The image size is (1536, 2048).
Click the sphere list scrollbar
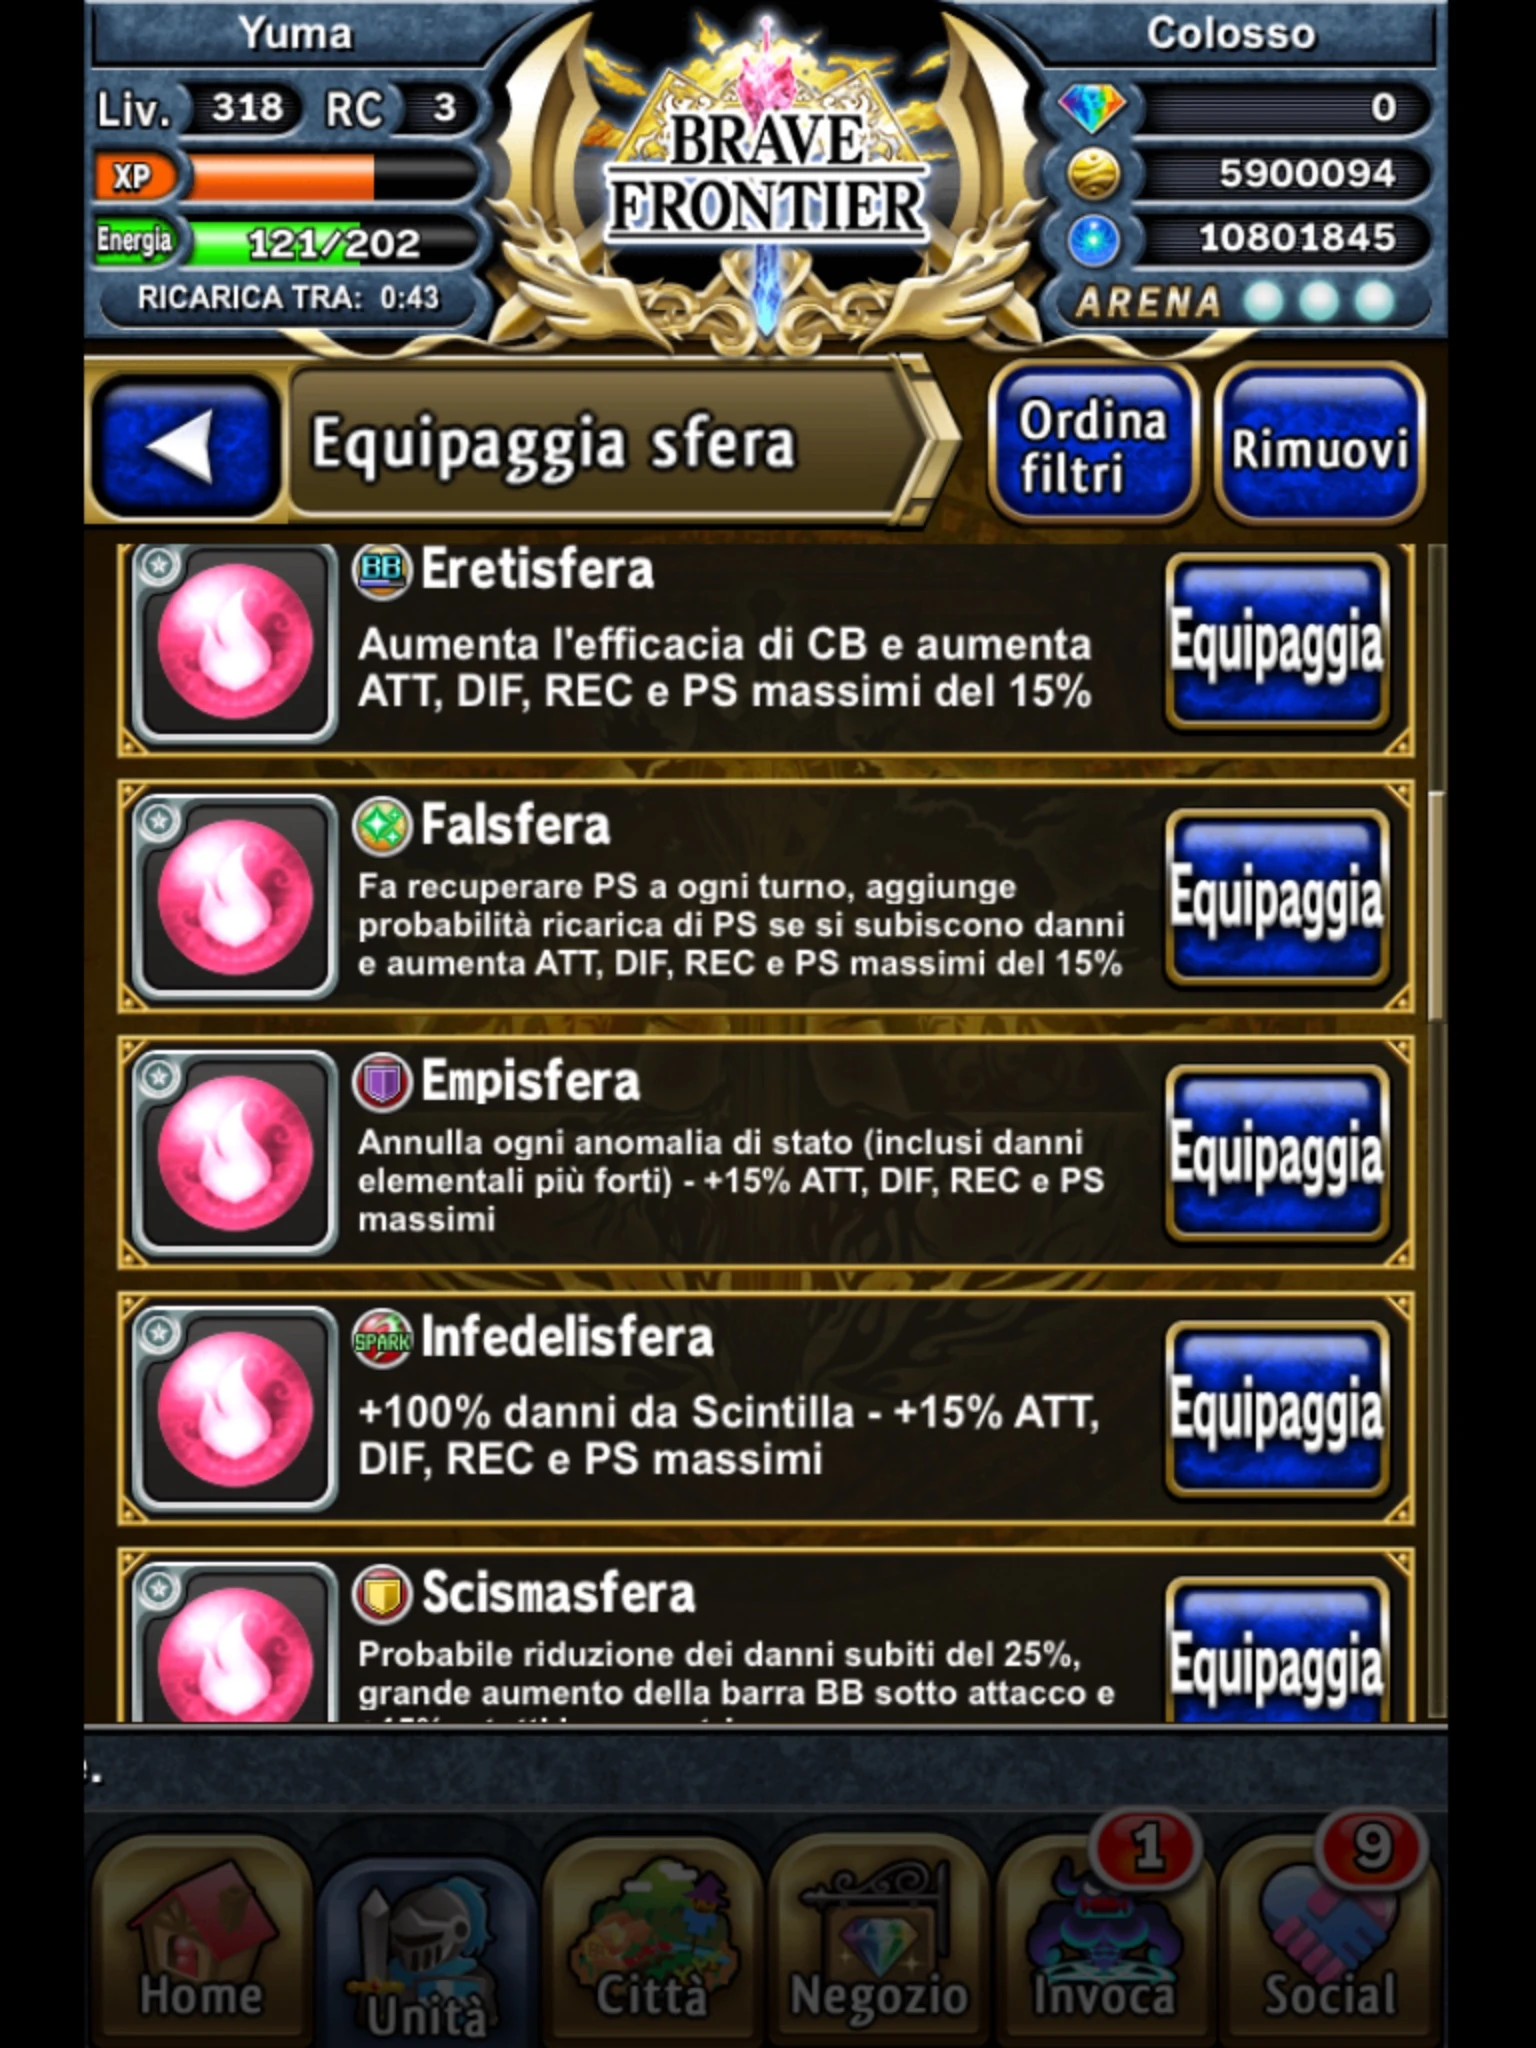click(x=1436, y=1130)
